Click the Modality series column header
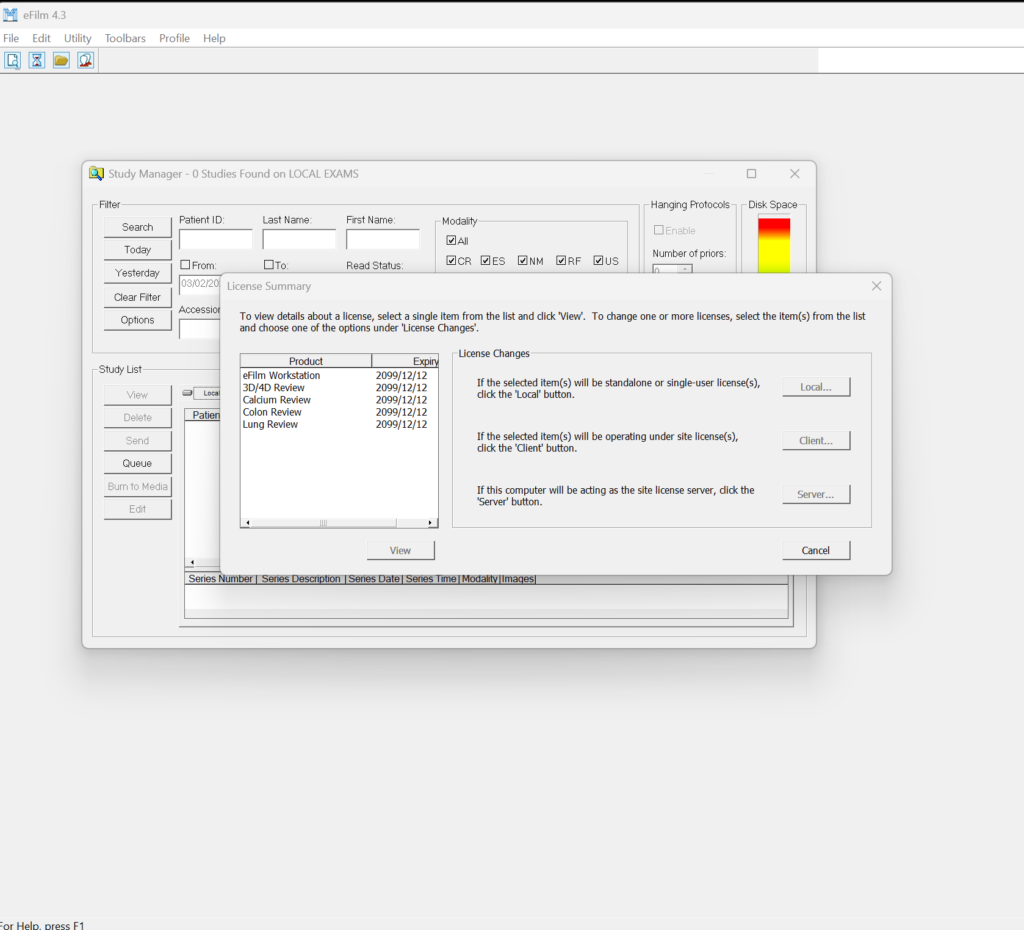 [479, 579]
